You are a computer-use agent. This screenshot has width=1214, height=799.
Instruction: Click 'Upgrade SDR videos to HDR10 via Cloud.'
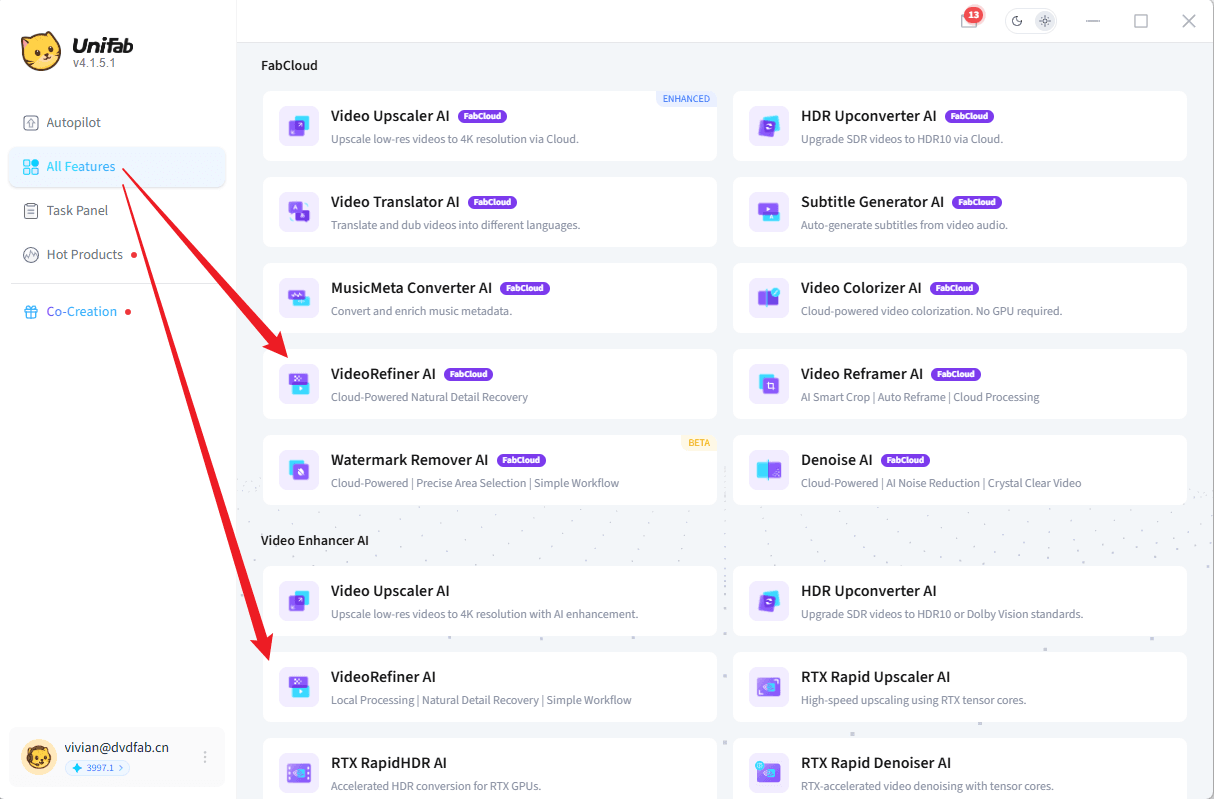tap(902, 139)
